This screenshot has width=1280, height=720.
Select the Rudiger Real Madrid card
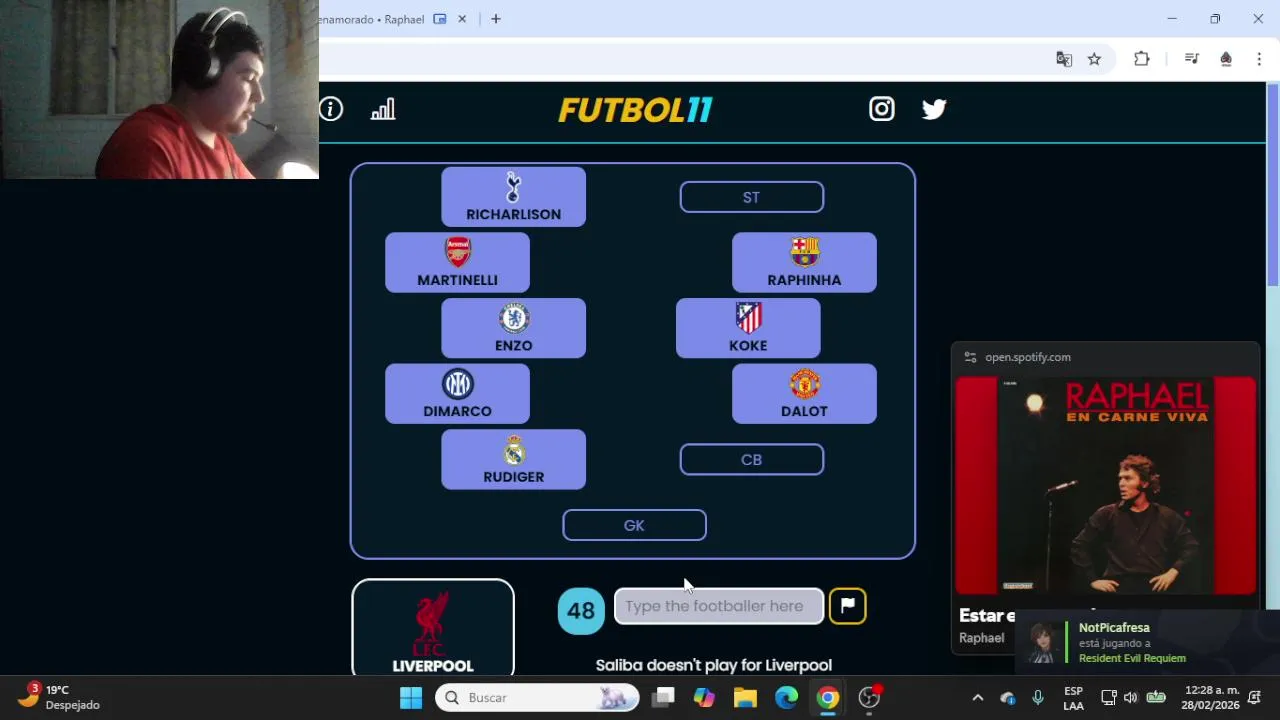(x=513, y=460)
